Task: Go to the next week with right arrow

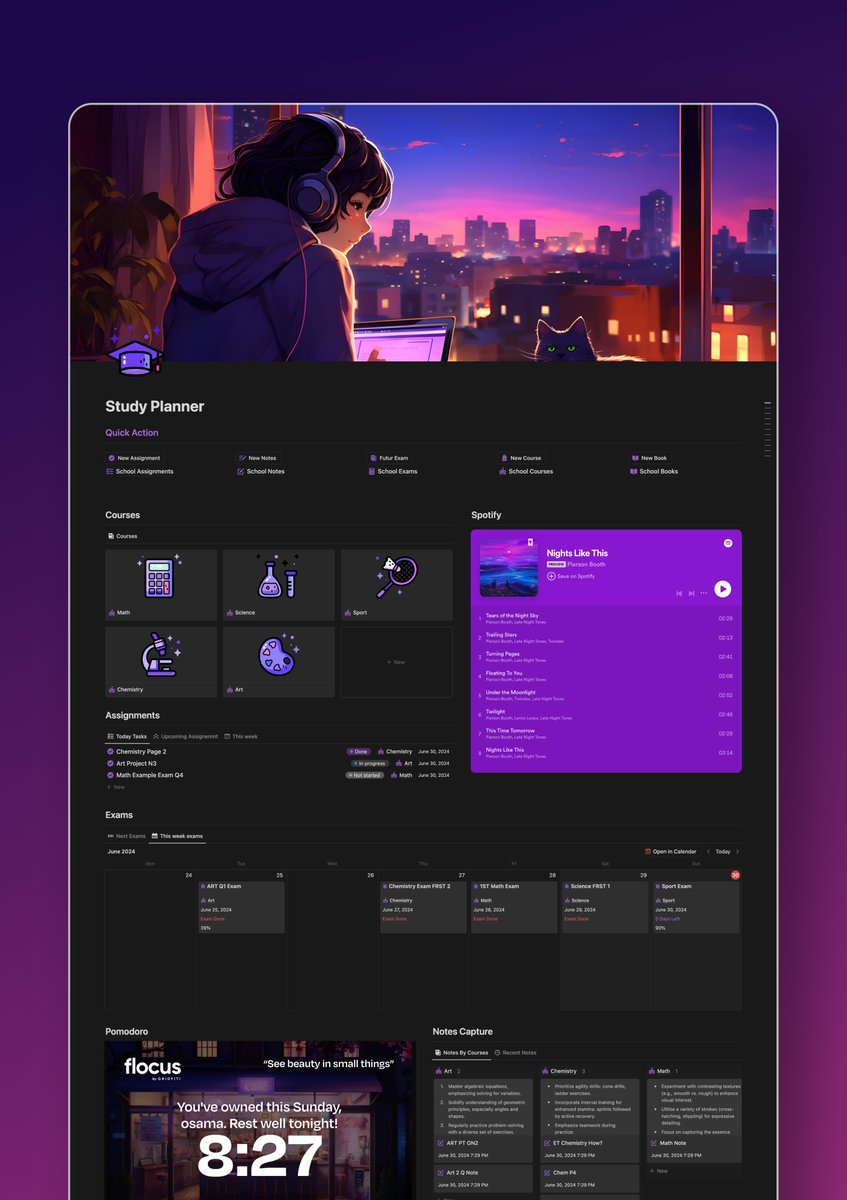Action: [737, 852]
